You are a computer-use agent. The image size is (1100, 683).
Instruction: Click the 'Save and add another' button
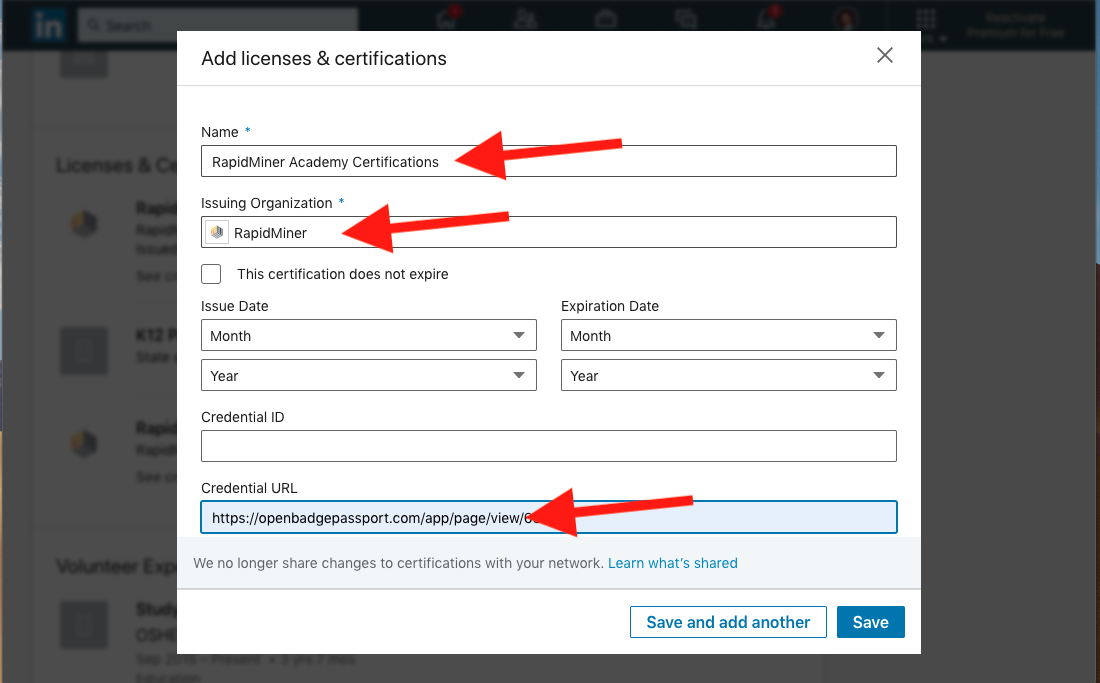pyautogui.click(x=728, y=622)
